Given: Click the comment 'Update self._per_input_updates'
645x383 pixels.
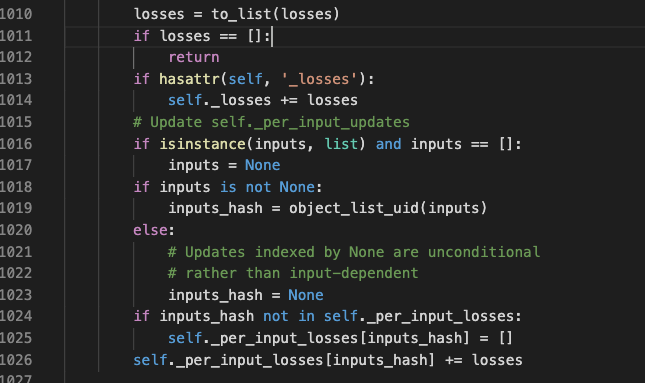Looking at the screenshot, I should pos(271,122).
